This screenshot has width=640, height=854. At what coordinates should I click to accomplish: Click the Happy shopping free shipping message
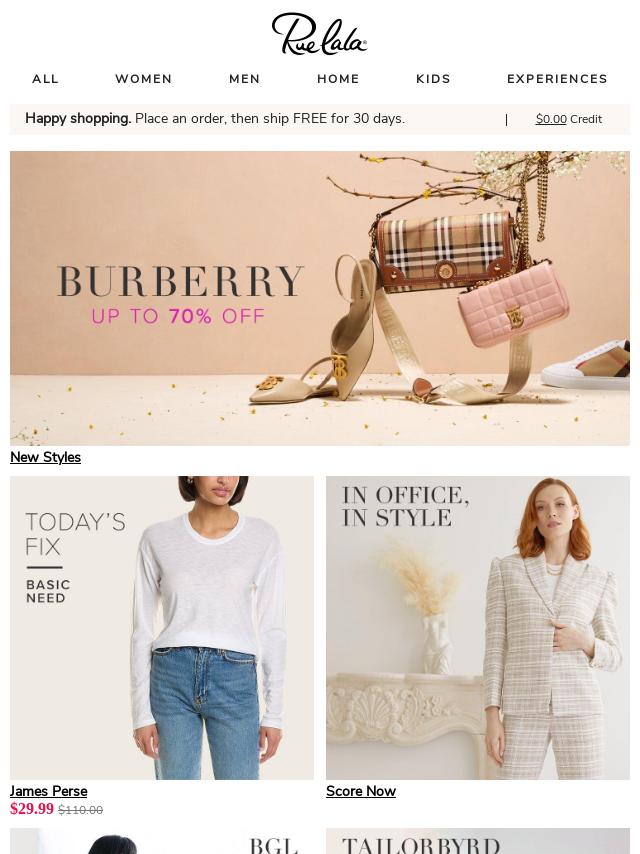tap(215, 119)
